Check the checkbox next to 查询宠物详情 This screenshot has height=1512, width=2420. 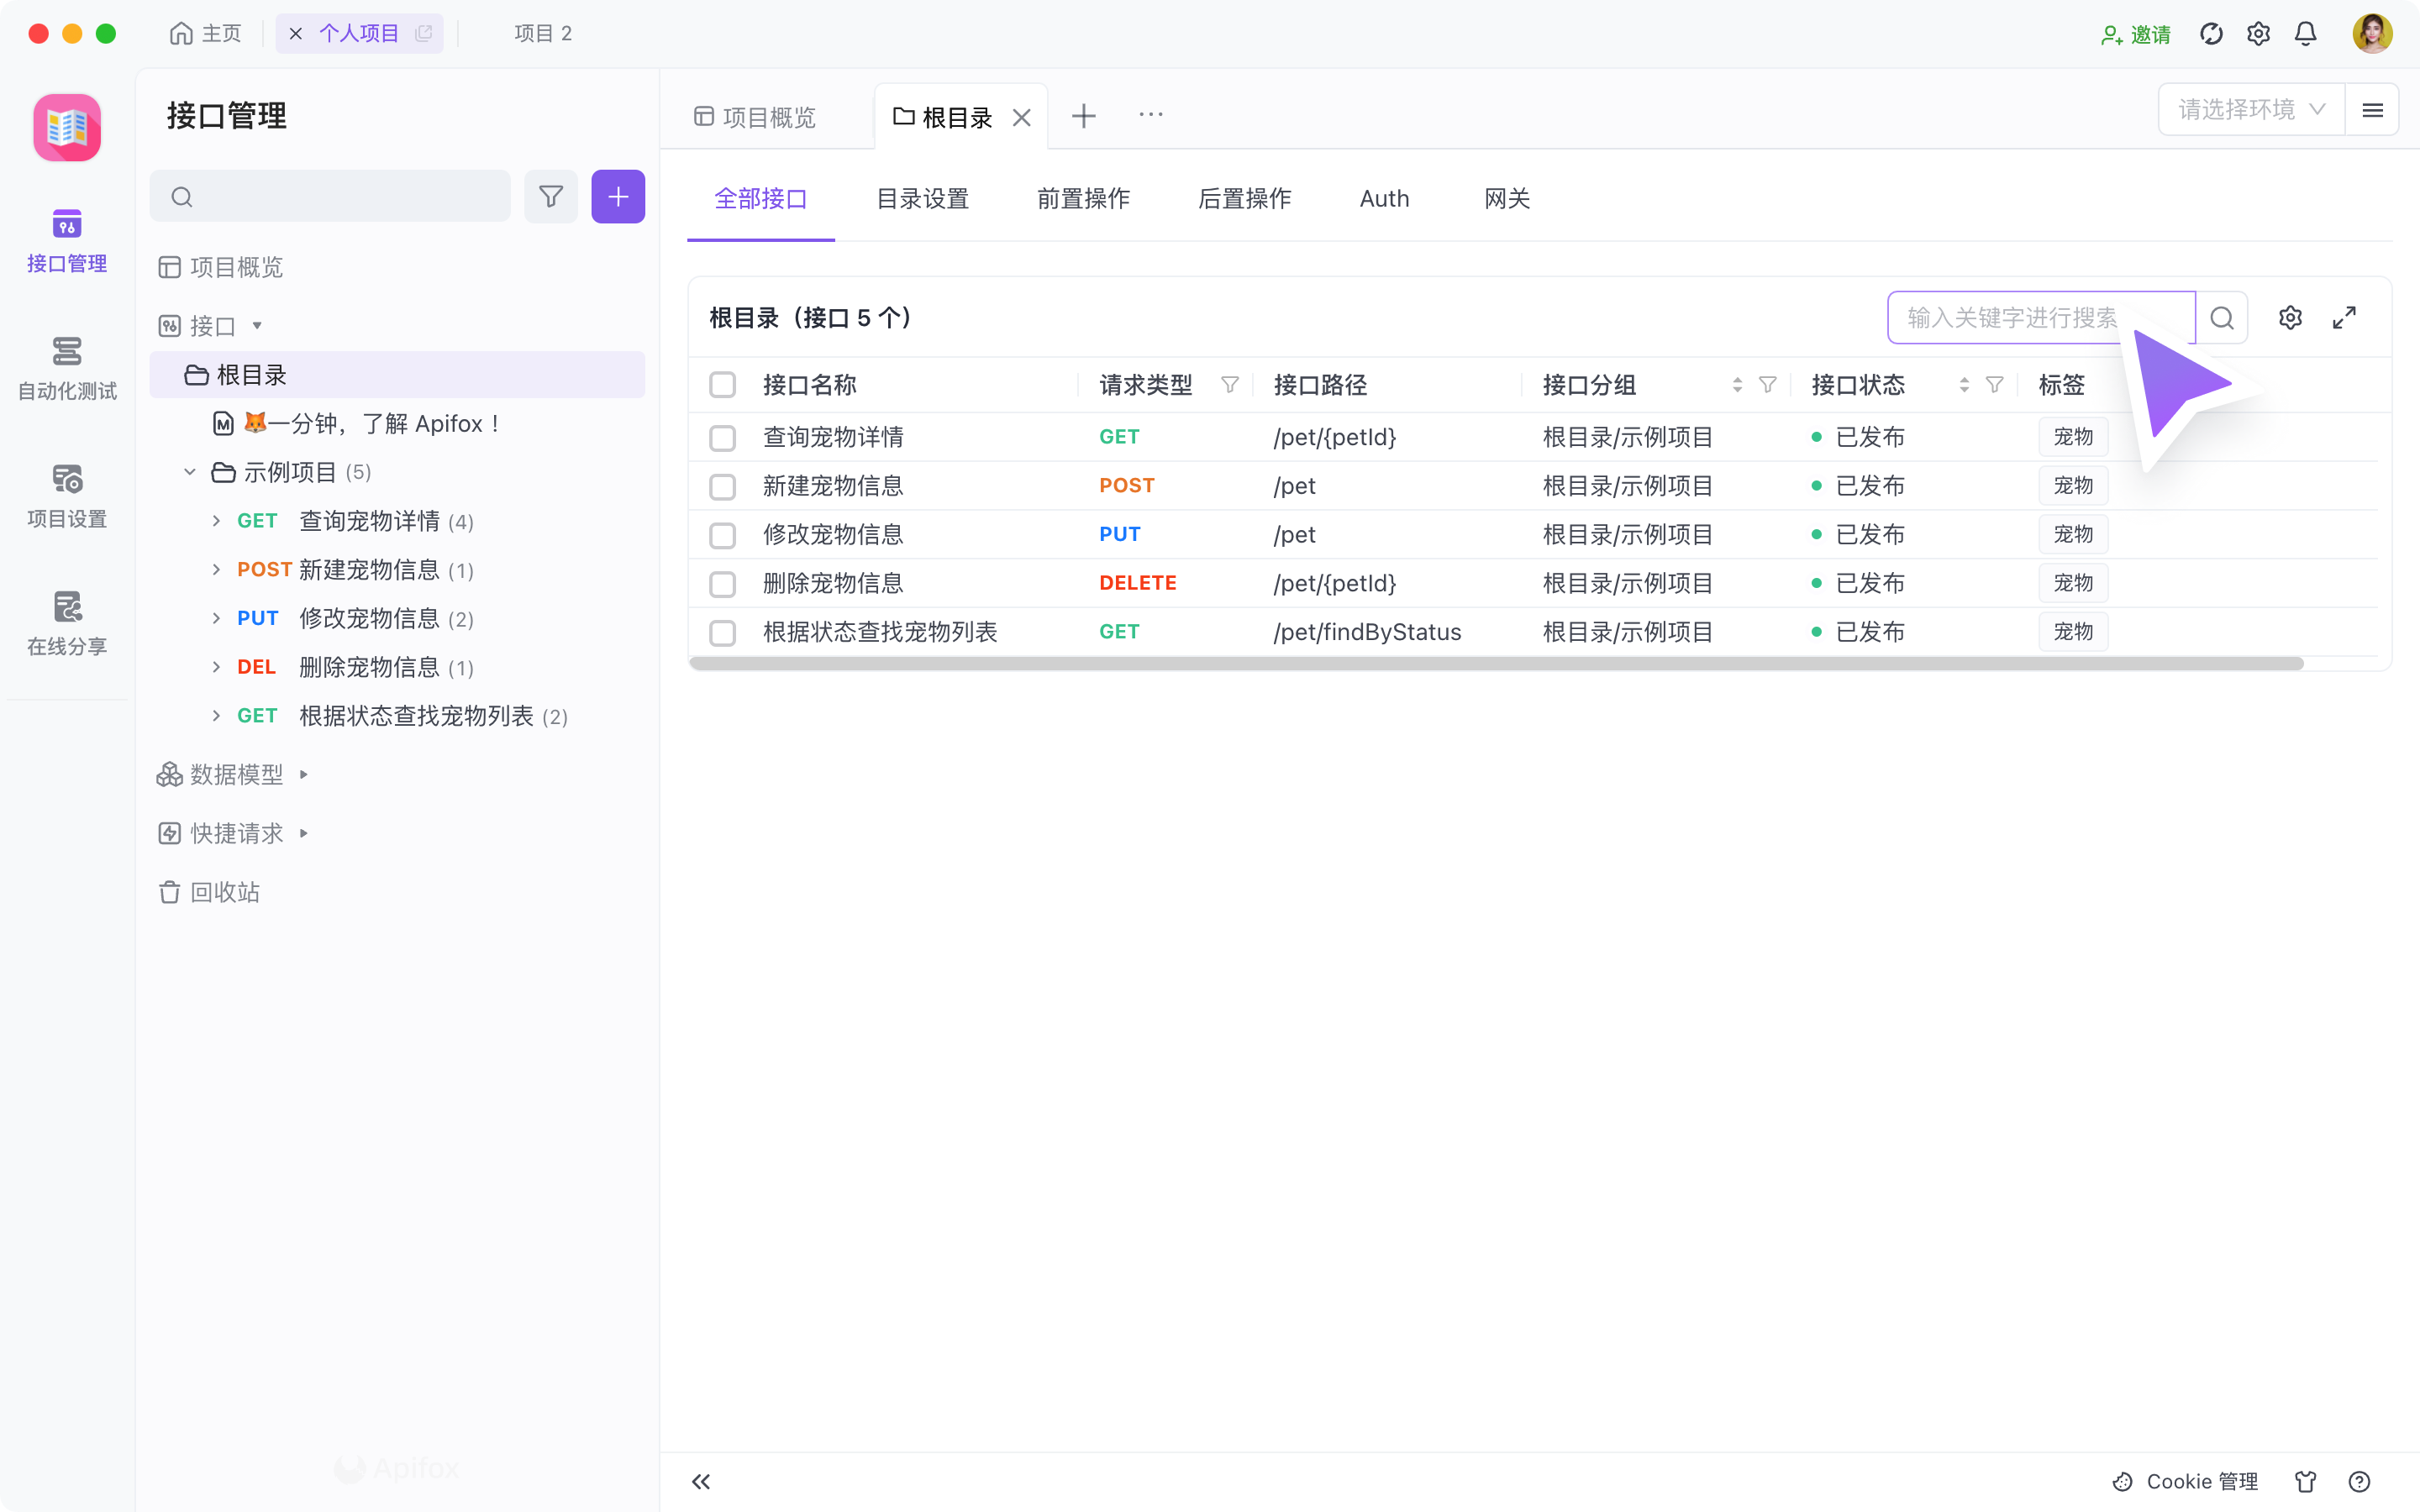click(723, 437)
